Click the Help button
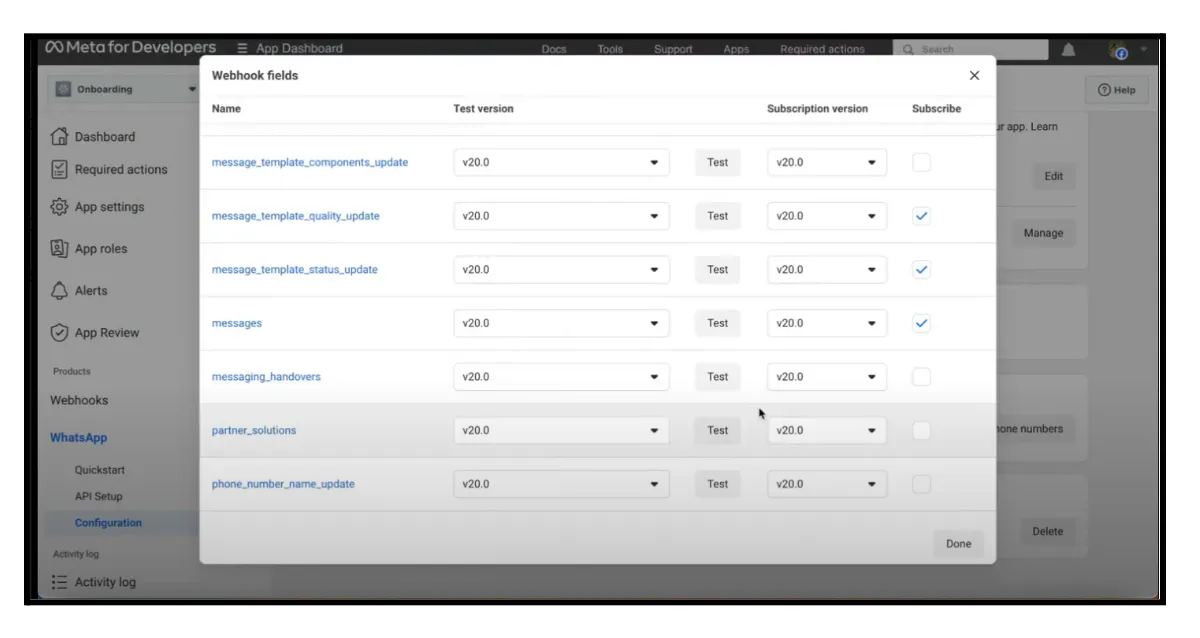 (1116, 90)
